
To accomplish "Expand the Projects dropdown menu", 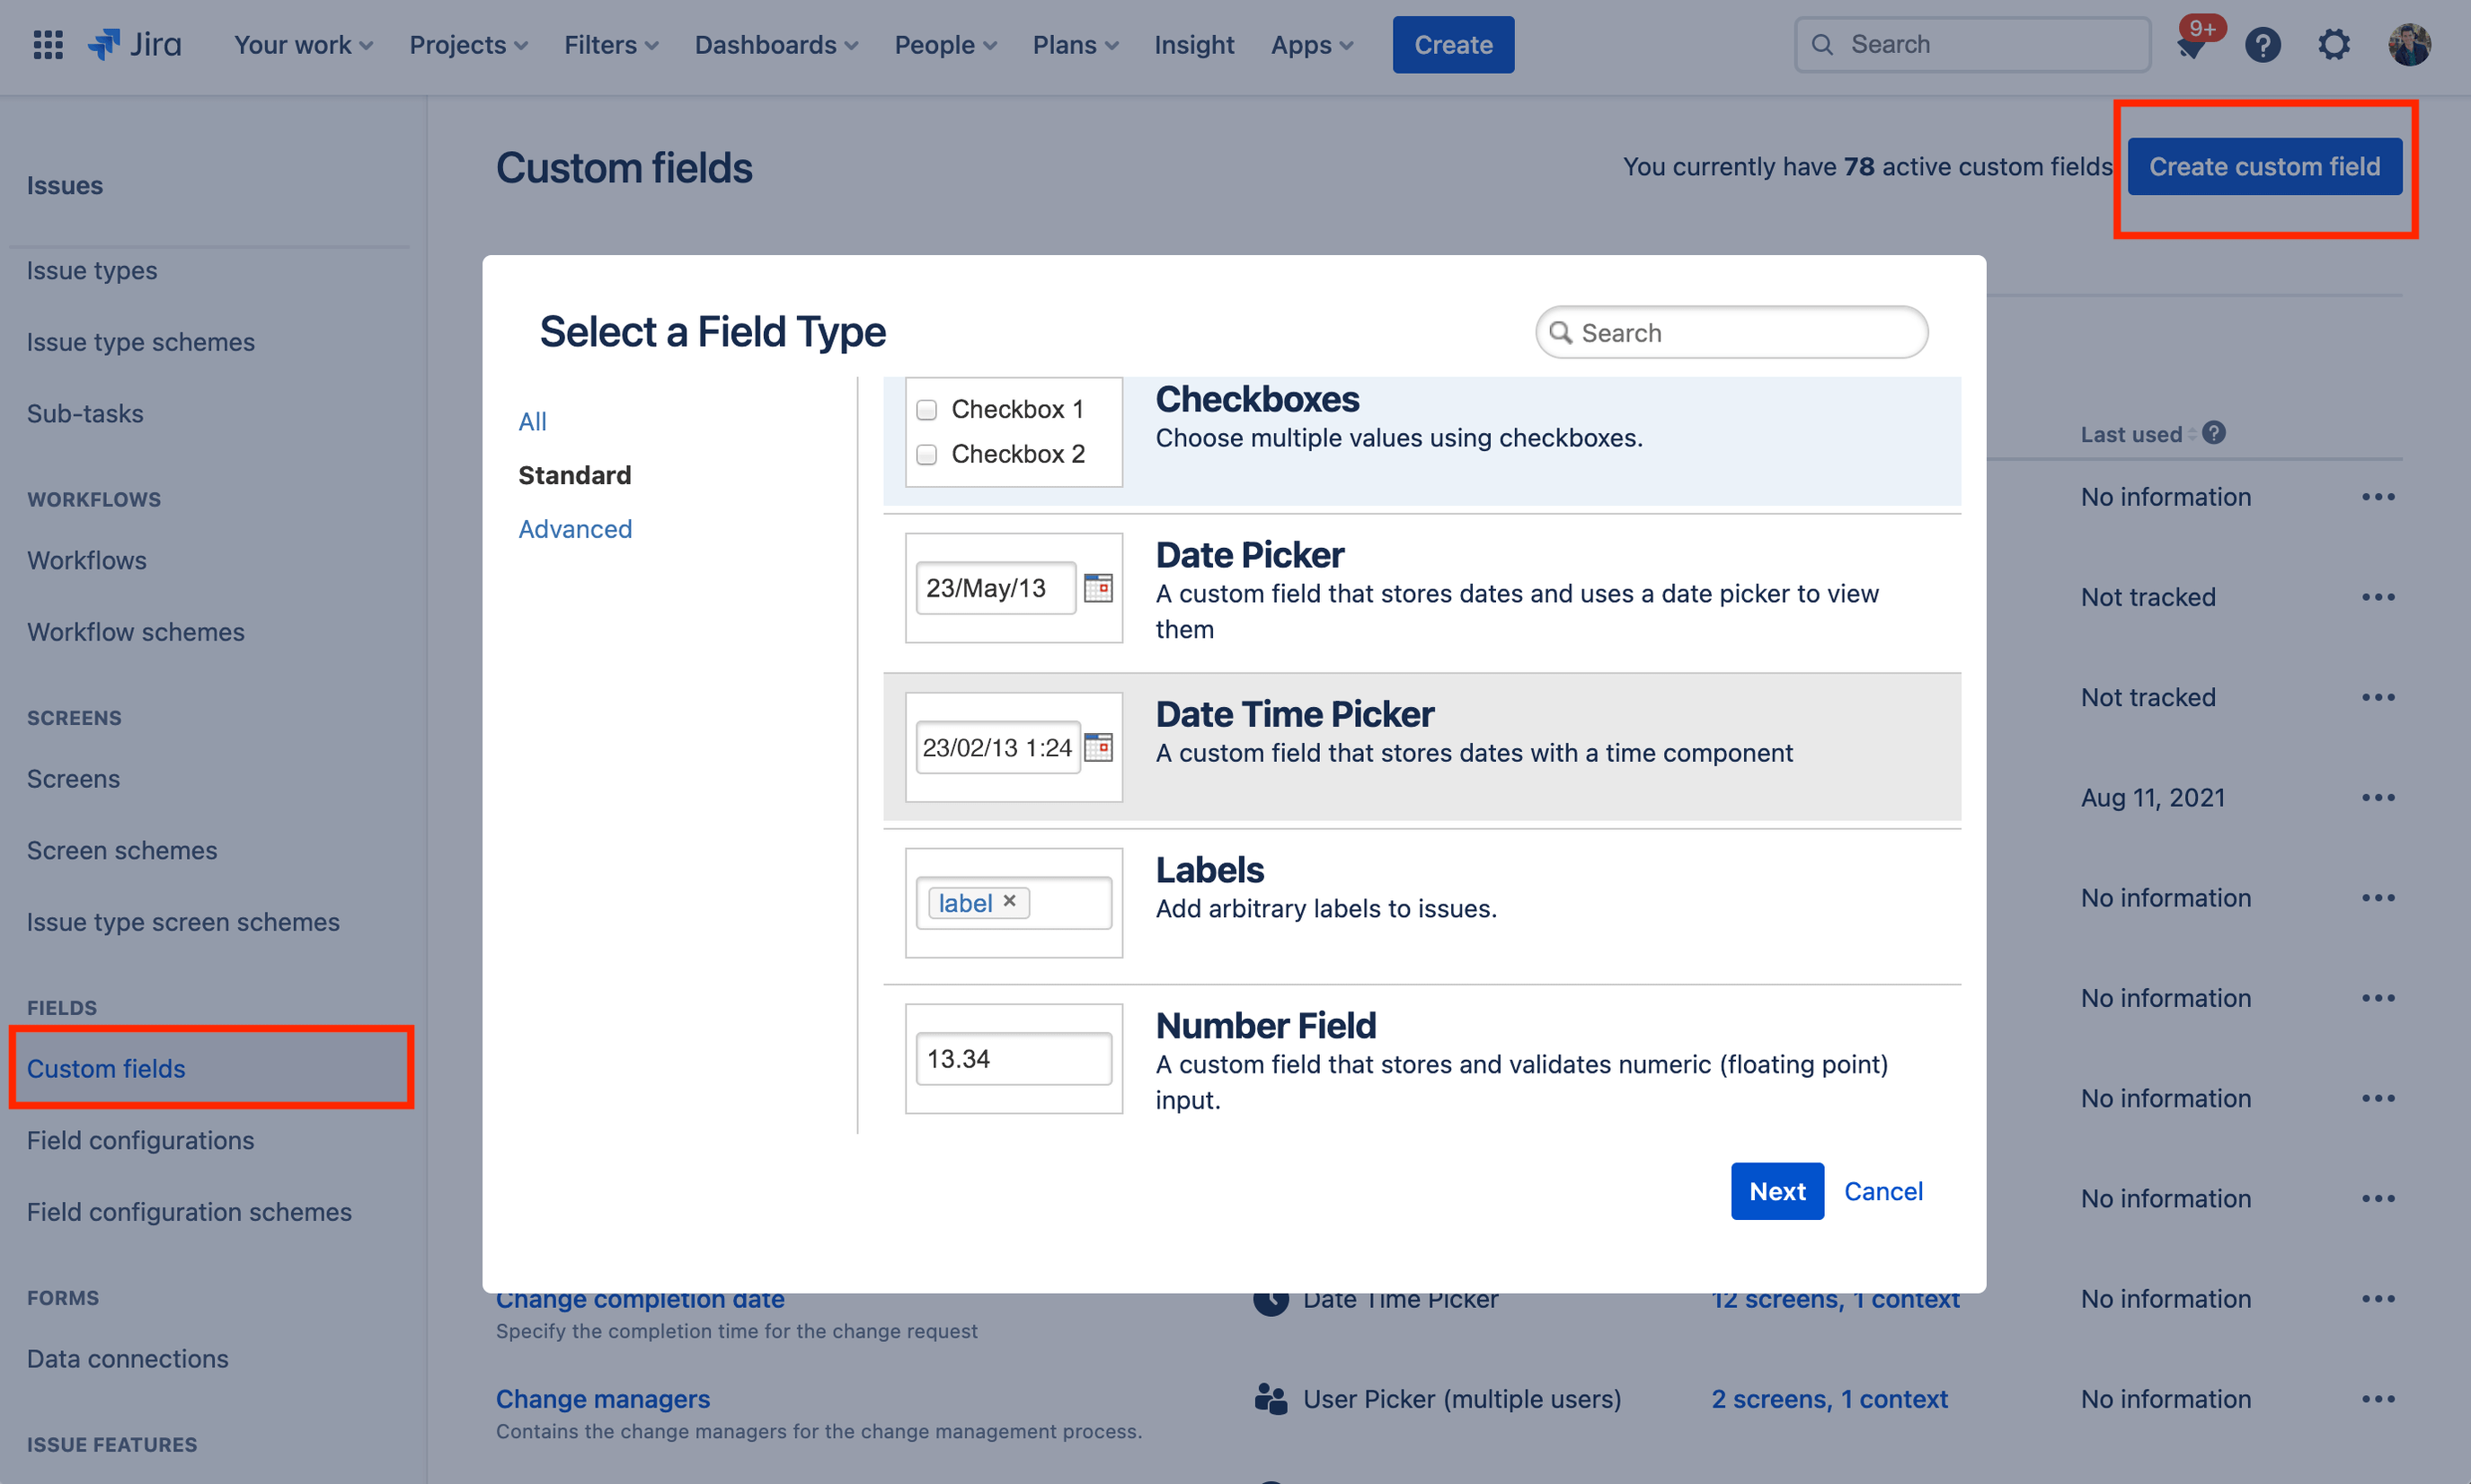I will tap(466, 42).
